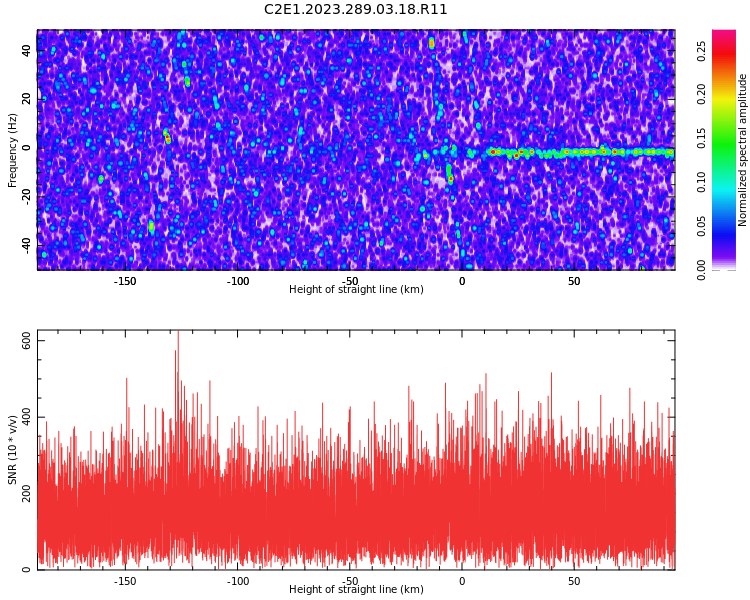Click the 0.15 tick on the colorbar
This screenshot has width=750, height=600.
click(x=701, y=138)
